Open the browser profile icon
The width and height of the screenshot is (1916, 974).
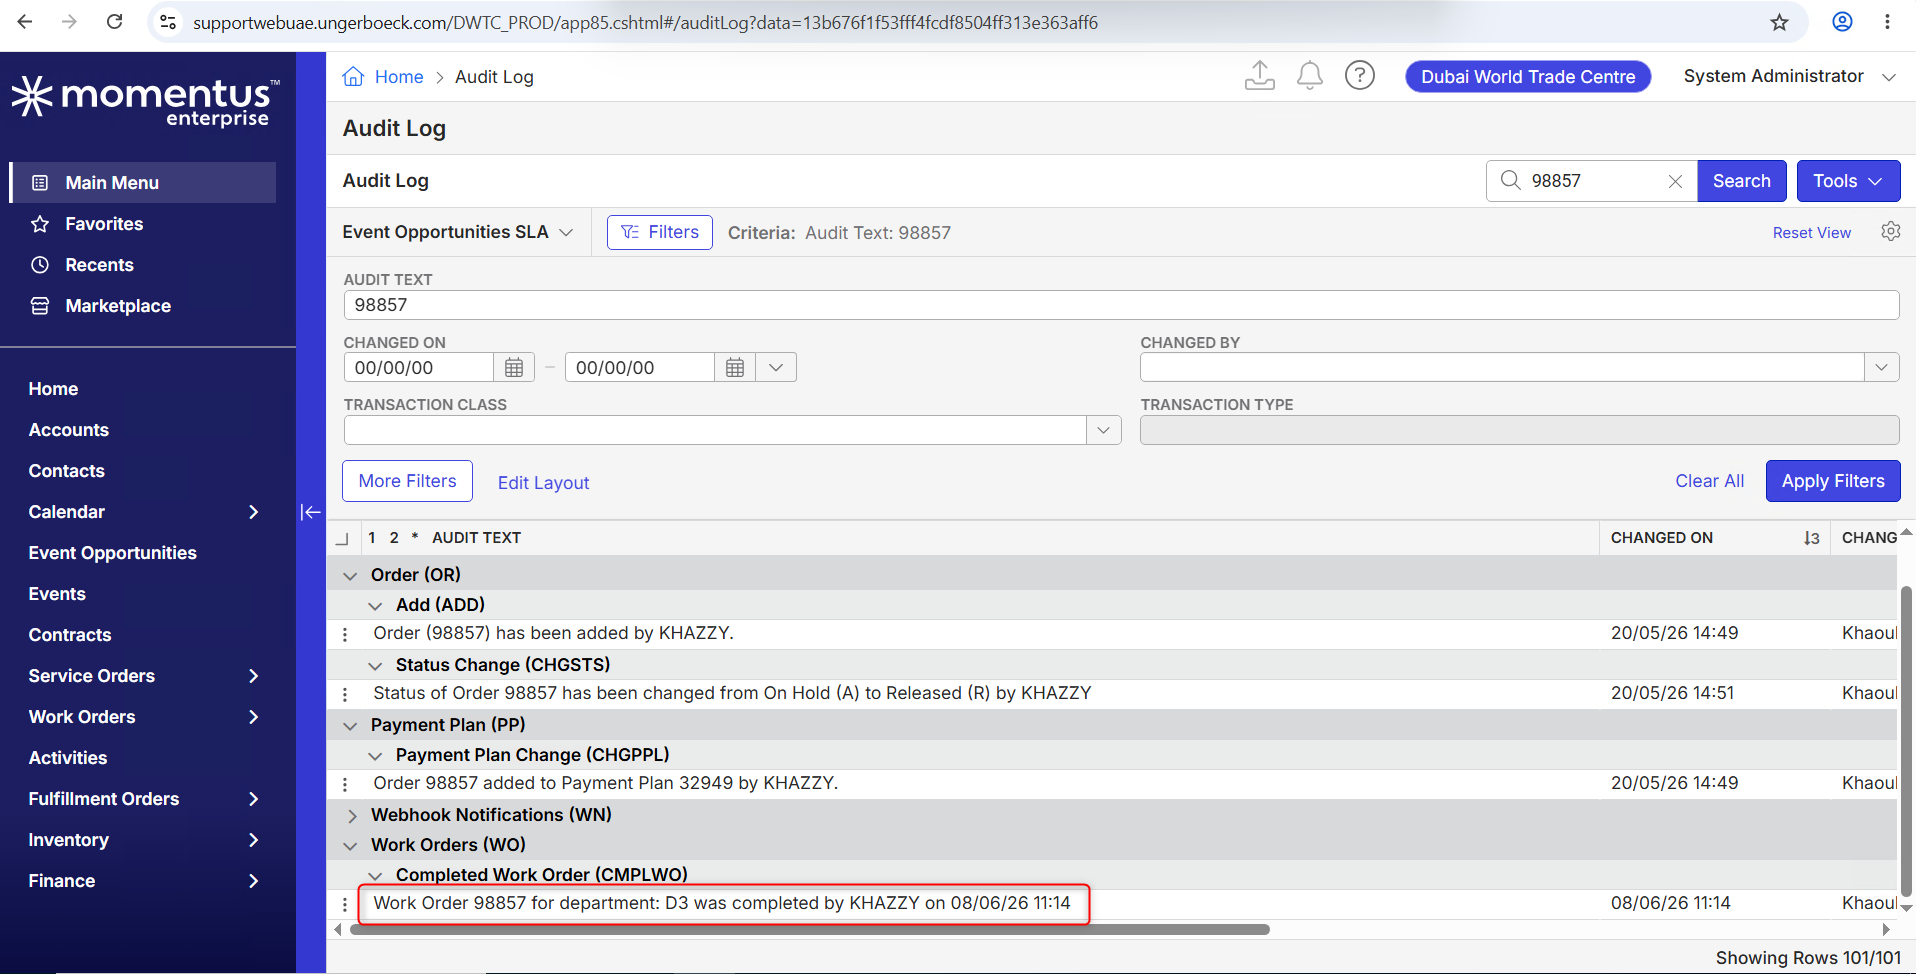tap(1842, 22)
